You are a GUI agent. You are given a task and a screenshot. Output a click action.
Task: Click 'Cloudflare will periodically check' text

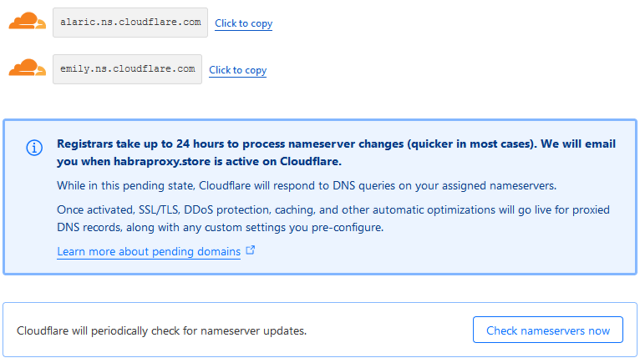[161, 330]
